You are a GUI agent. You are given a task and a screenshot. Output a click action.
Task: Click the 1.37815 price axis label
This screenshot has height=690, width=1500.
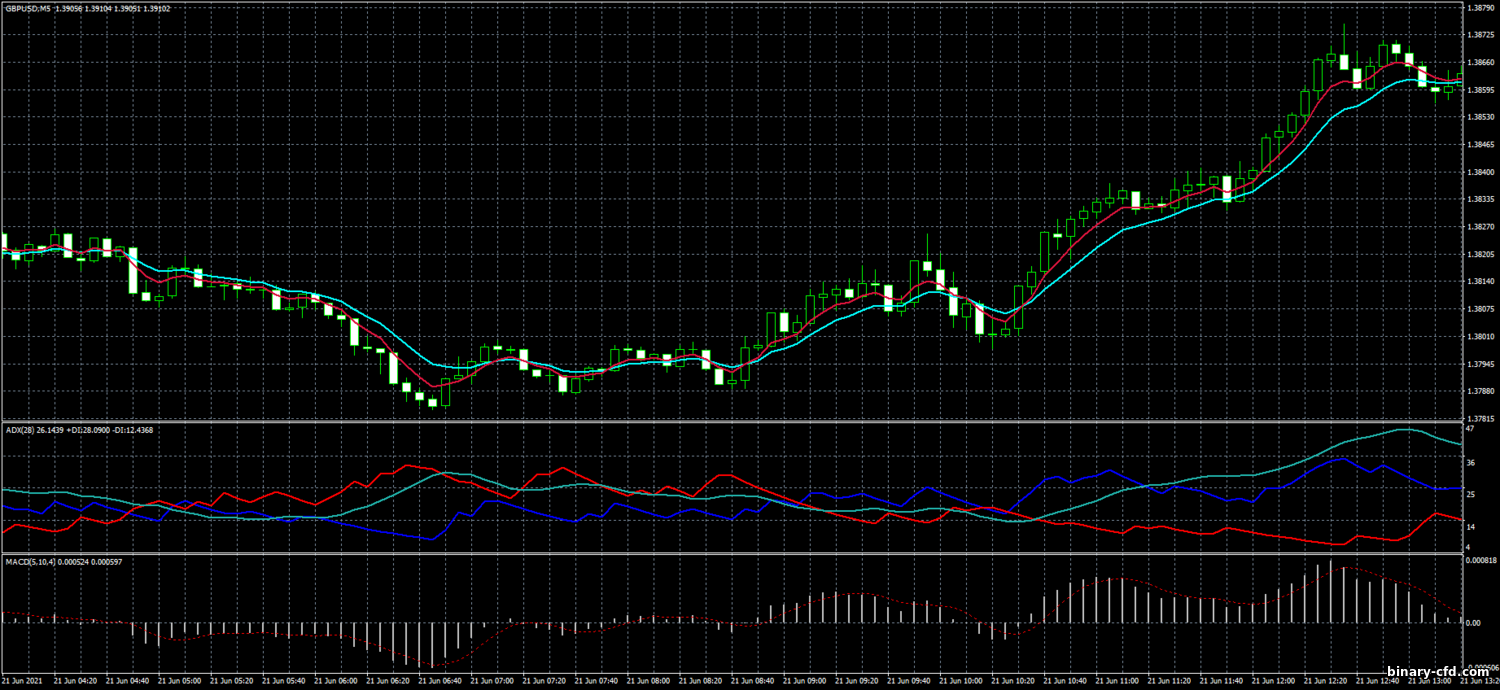(x=1479, y=418)
